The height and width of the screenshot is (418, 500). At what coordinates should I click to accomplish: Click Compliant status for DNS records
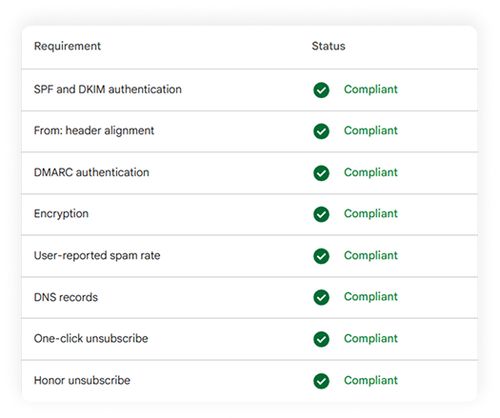(x=371, y=297)
